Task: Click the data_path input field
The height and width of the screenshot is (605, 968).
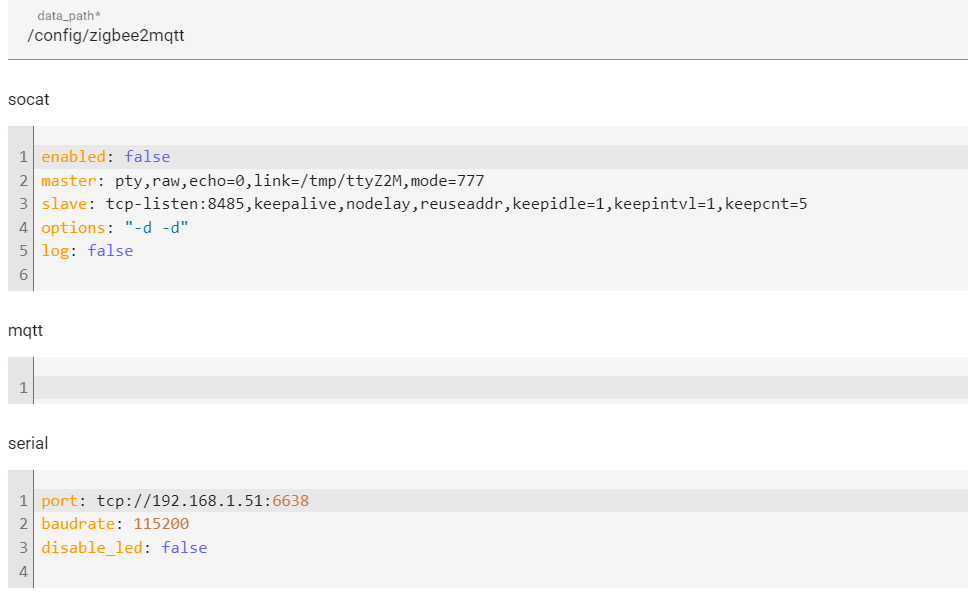Action: coord(400,35)
